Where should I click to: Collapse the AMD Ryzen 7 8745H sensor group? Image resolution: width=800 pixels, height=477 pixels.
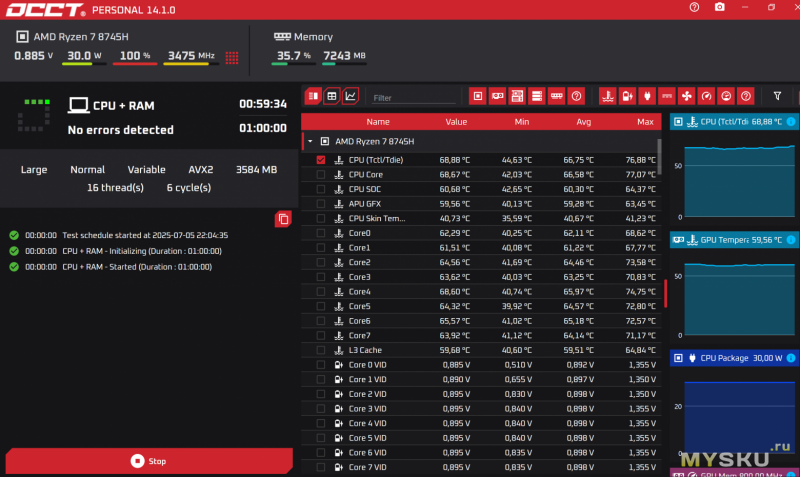point(310,141)
